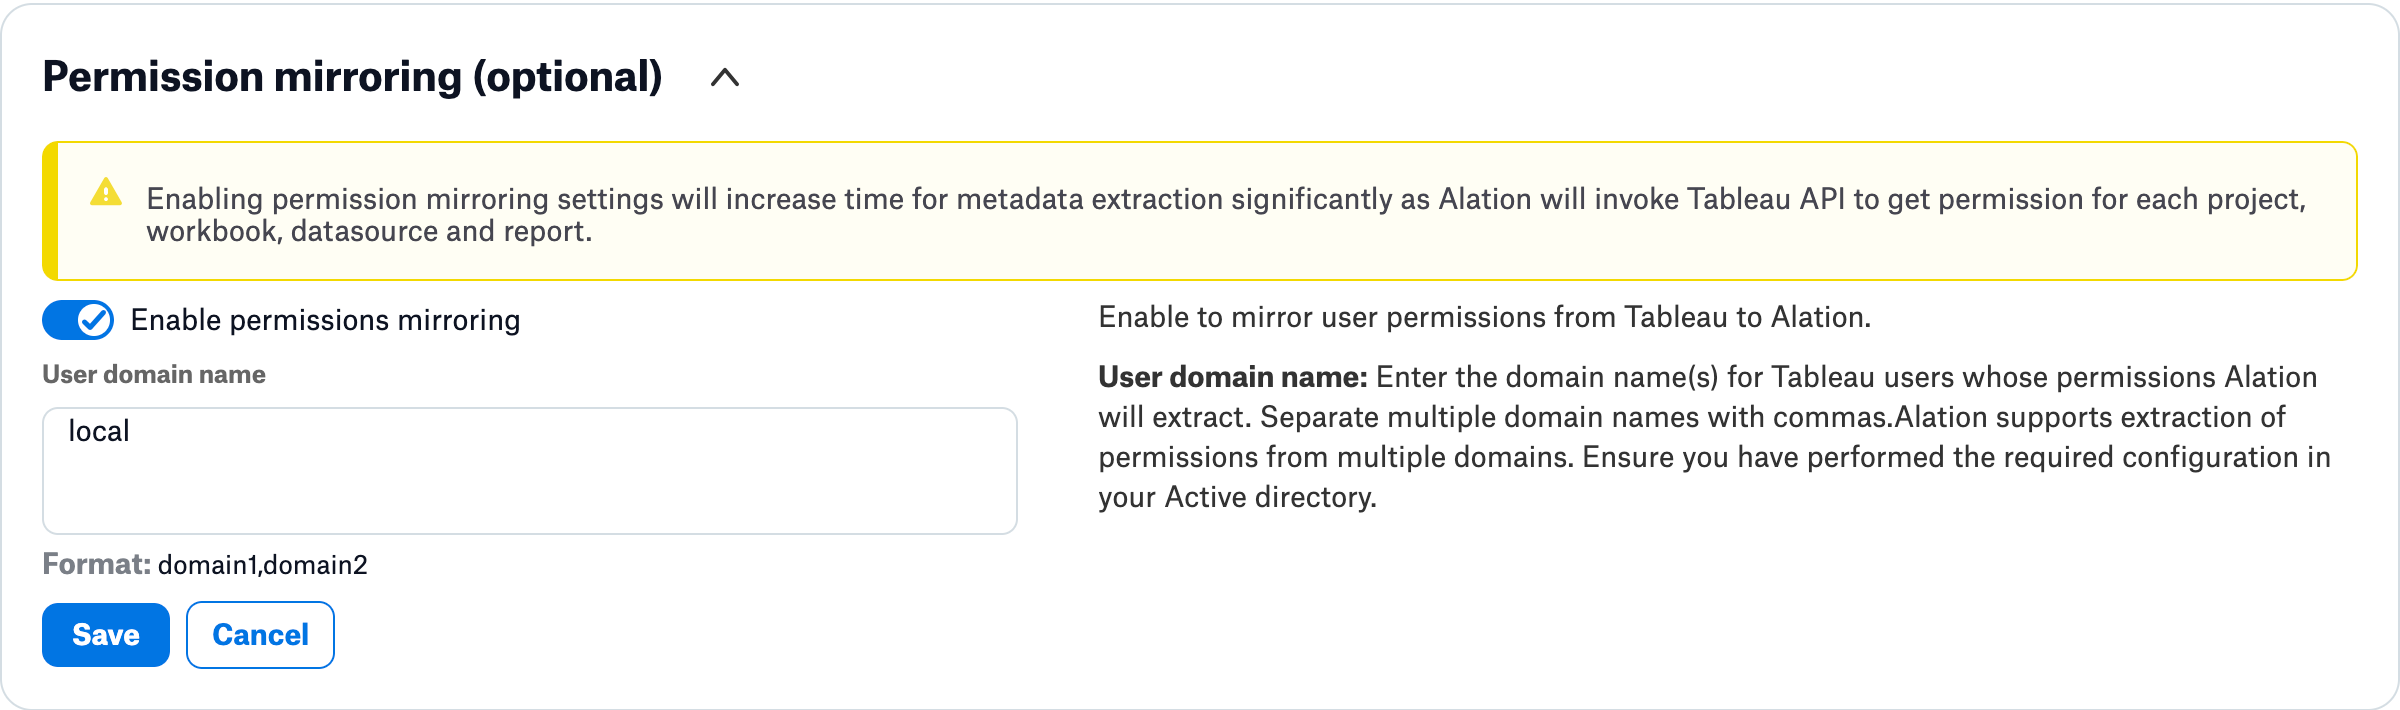Viewport: 2400px width, 710px height.
Task: Click the word local in the domain field
Action: tap(99, 431)
